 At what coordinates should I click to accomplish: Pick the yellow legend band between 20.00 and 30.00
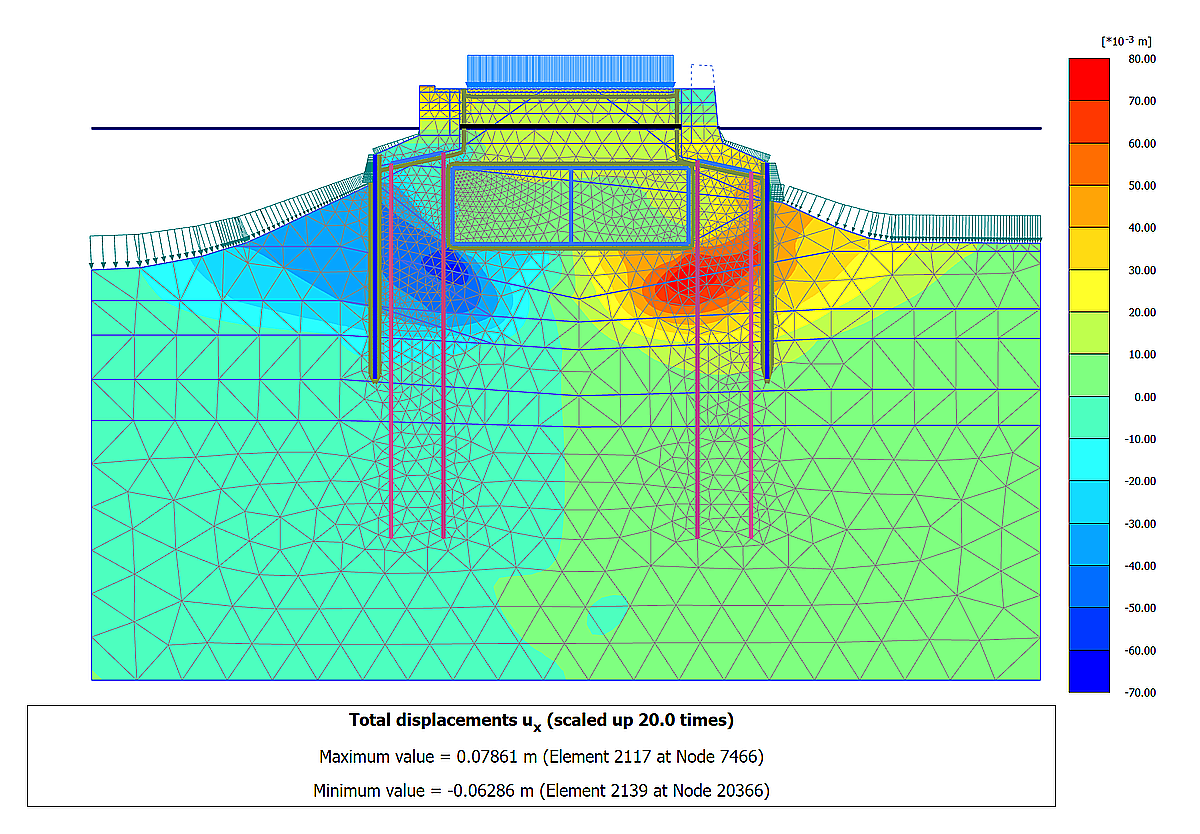1089,291
